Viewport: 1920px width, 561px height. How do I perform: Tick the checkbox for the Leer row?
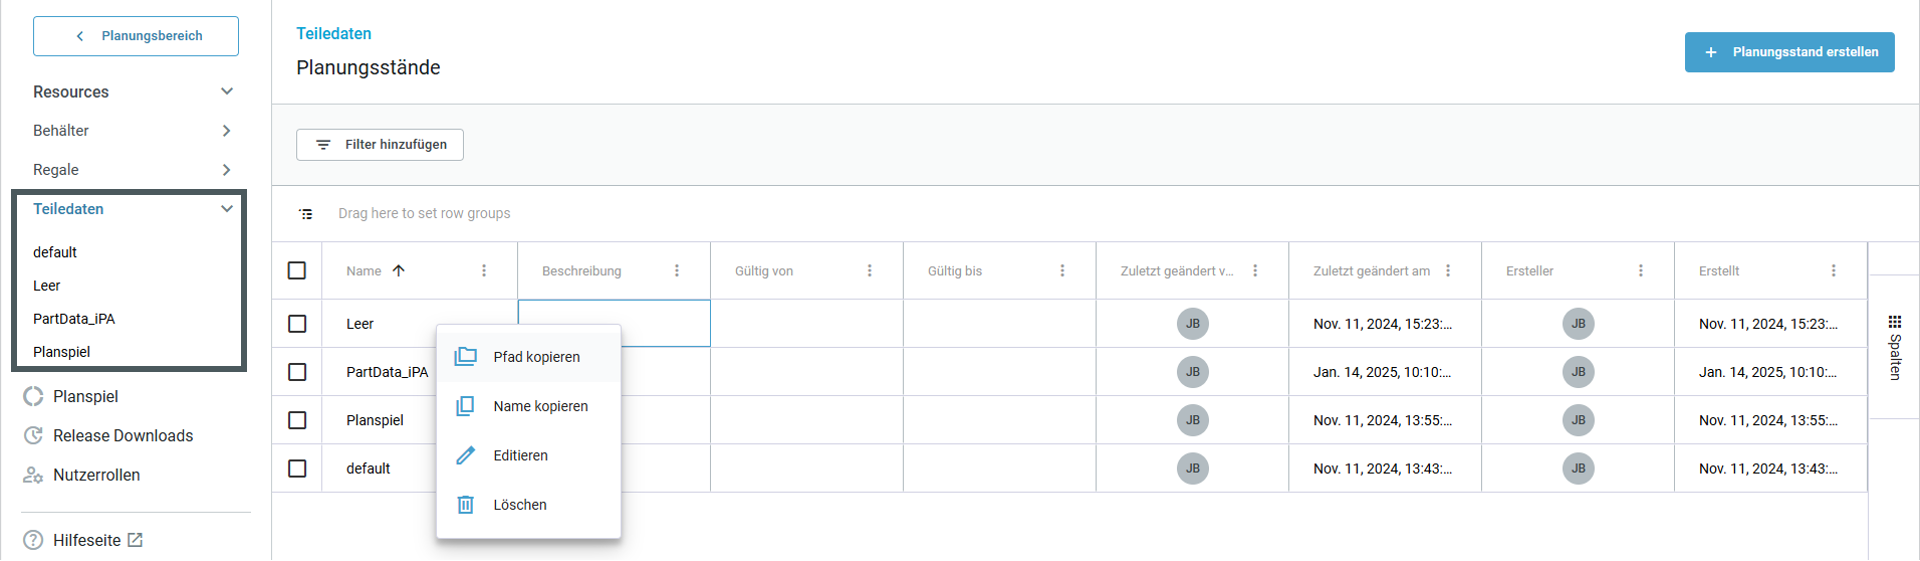pos(297,324)
